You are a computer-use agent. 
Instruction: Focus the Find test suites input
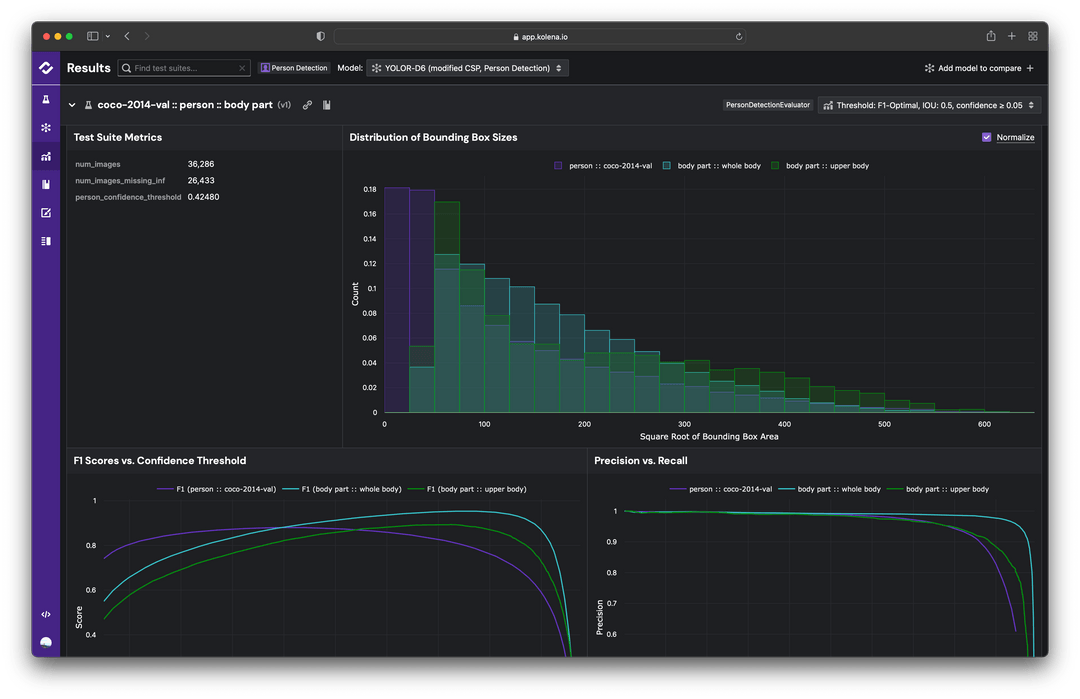(183, 68)
